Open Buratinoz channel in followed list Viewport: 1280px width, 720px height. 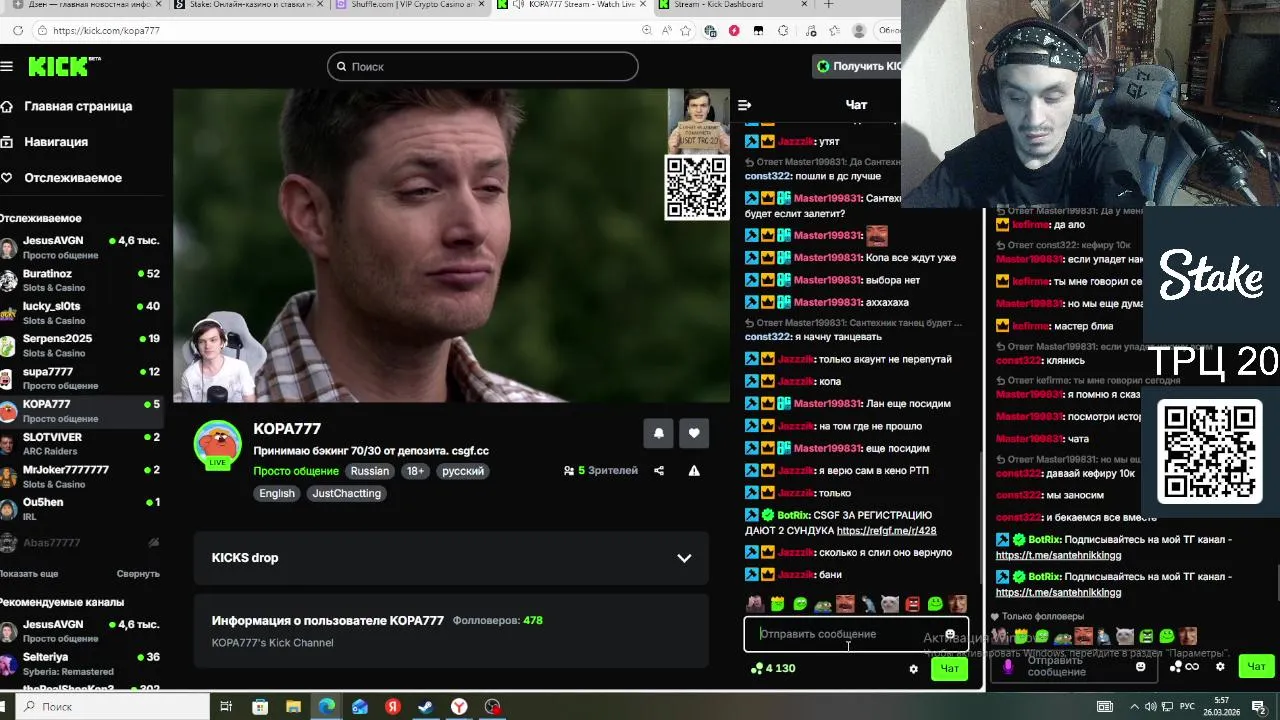80,280
